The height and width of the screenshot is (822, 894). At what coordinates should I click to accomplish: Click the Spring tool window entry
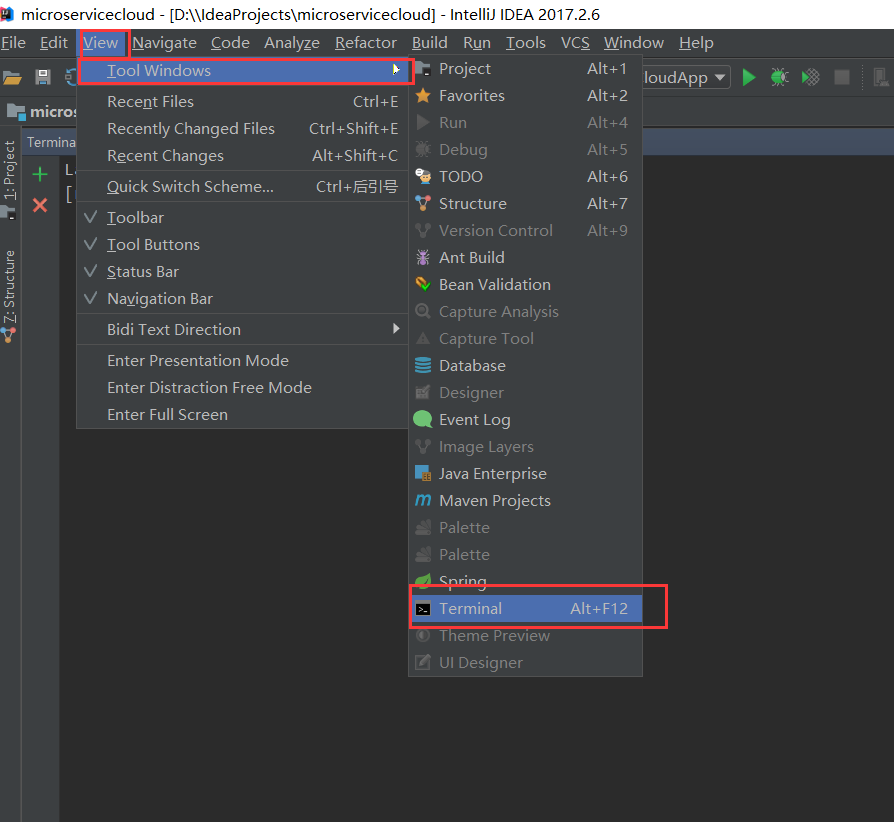tap(526, 581)
